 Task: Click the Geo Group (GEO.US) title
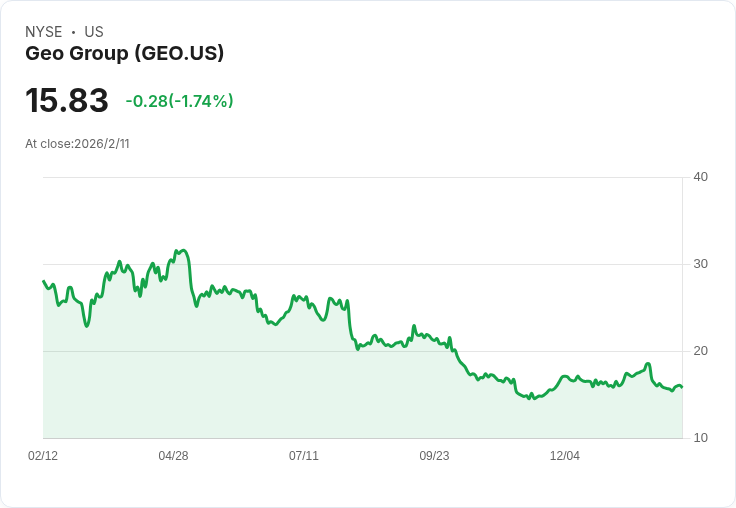click(124, 54)
